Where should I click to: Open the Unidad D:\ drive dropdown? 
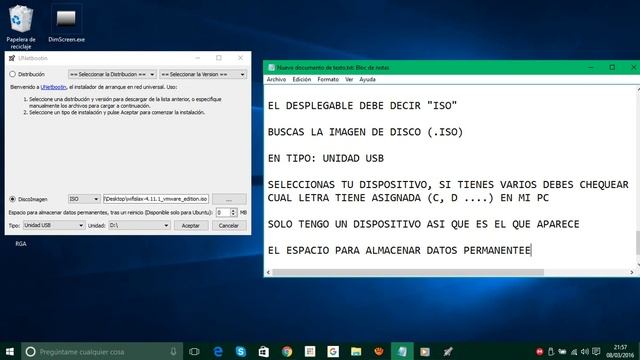pos(139,225)
